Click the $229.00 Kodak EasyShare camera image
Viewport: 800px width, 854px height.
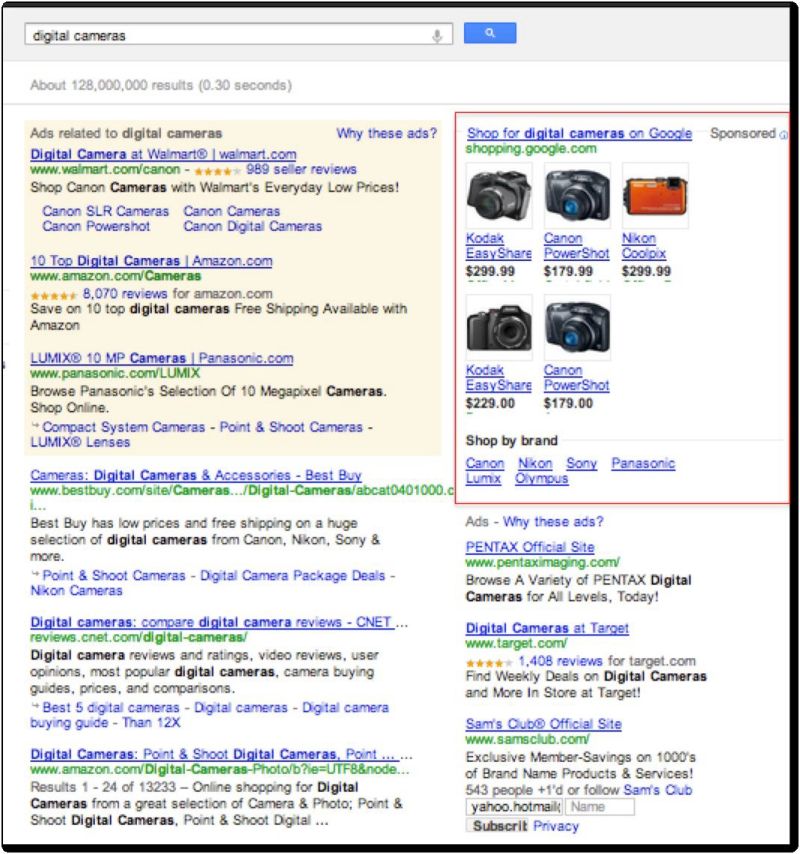pos(498,327)
